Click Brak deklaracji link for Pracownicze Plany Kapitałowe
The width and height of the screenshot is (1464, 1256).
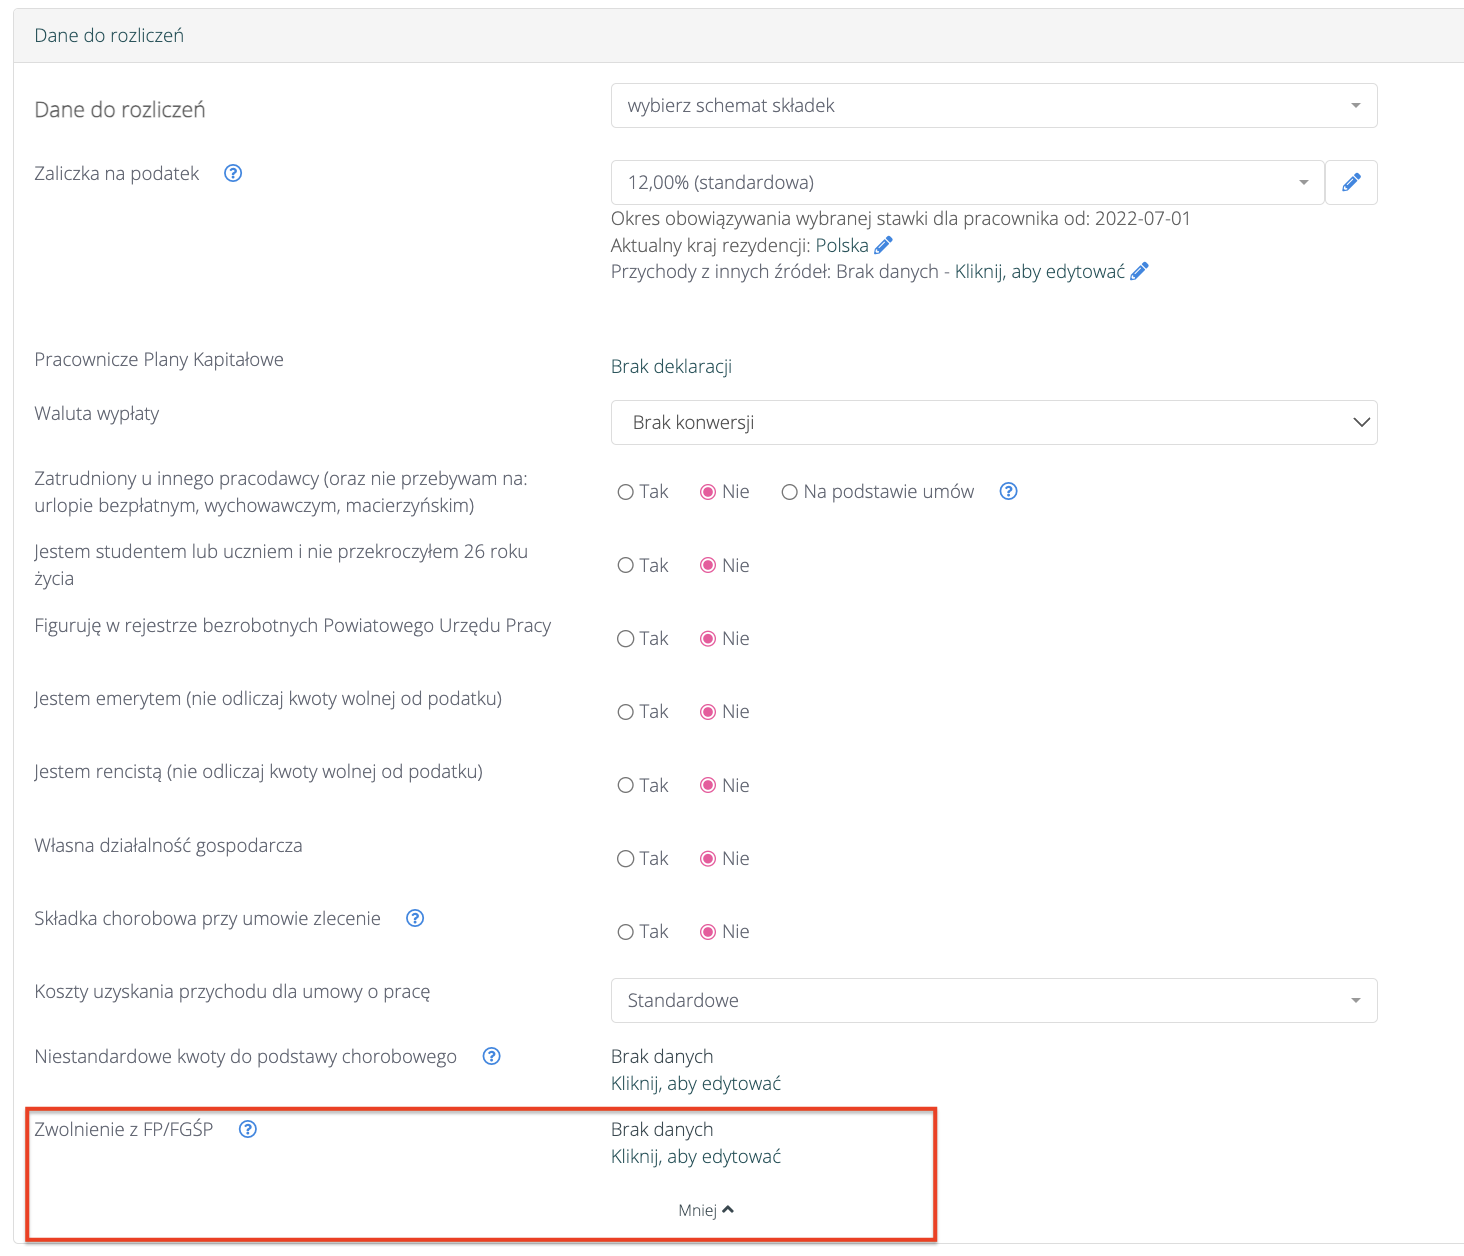(x=671, y=366)
